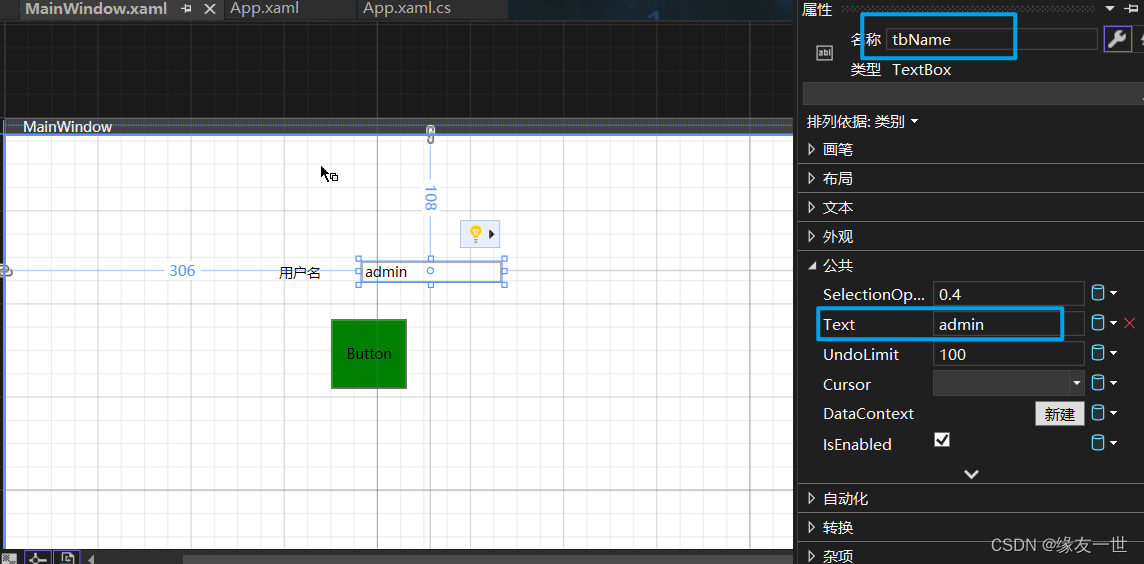Viewport: 1144px width, 564px height.
Task: Click the MainWindow title in designer
Action: click(x=67, y=127)
